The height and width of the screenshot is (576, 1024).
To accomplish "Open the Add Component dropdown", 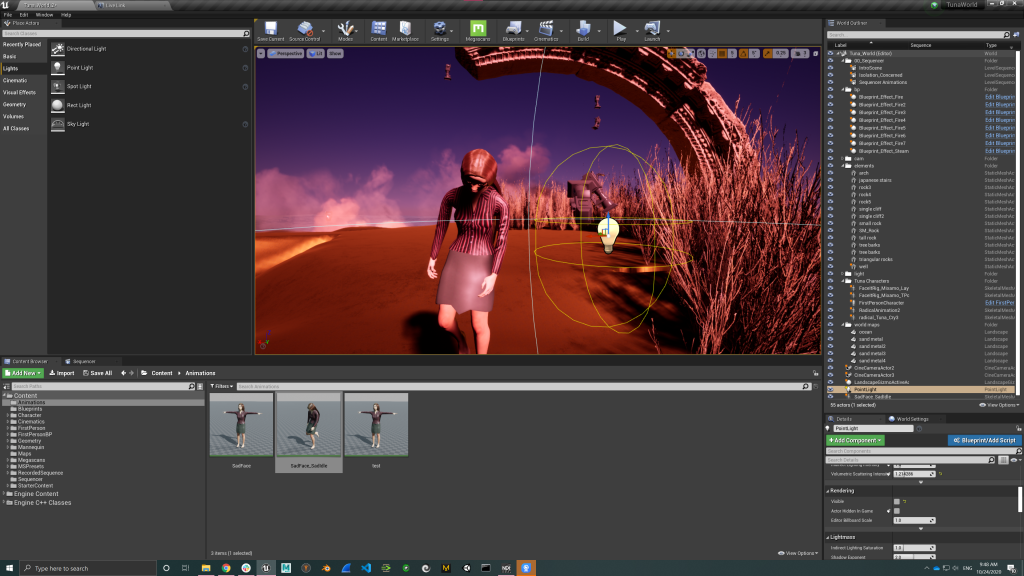I will (x=855, y=440).
